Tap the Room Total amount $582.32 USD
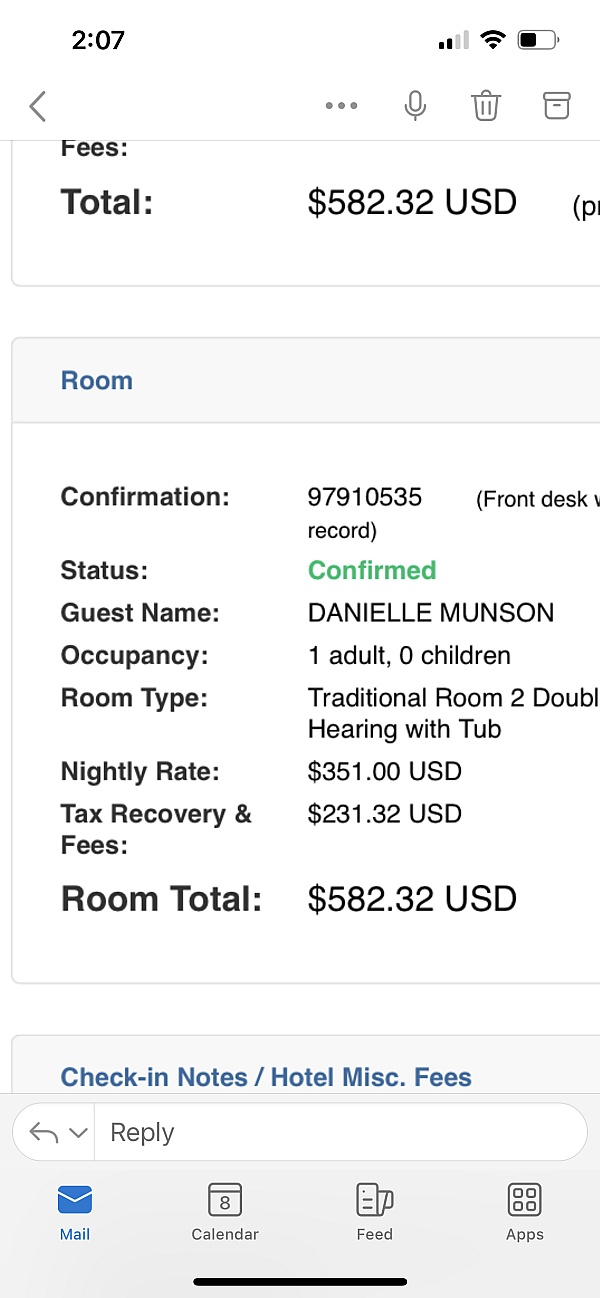 click(412, 899)
